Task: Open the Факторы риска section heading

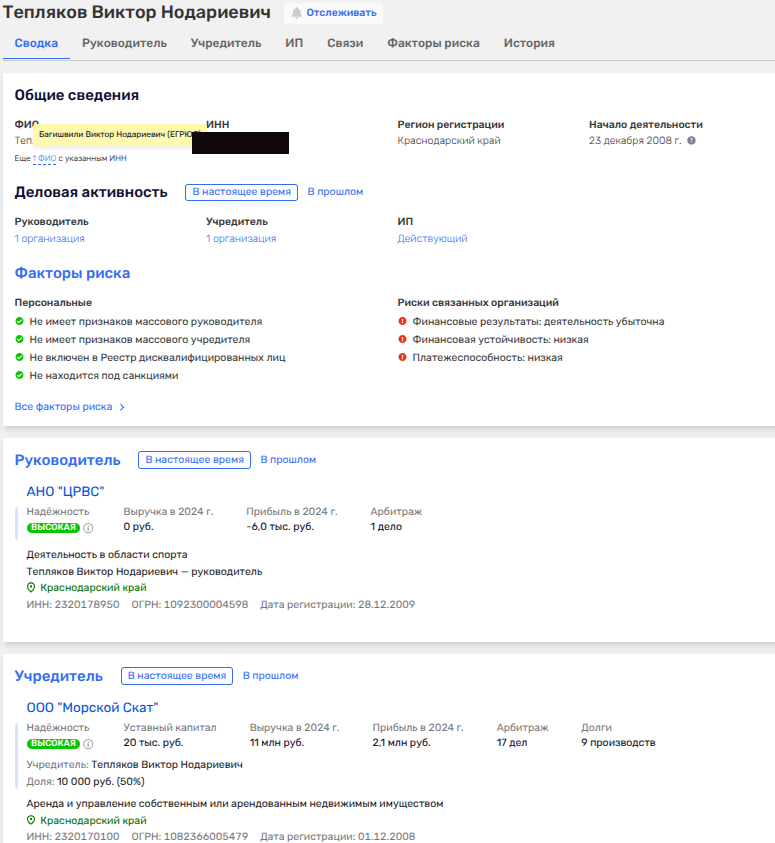Action: click(x=72, y=273)
